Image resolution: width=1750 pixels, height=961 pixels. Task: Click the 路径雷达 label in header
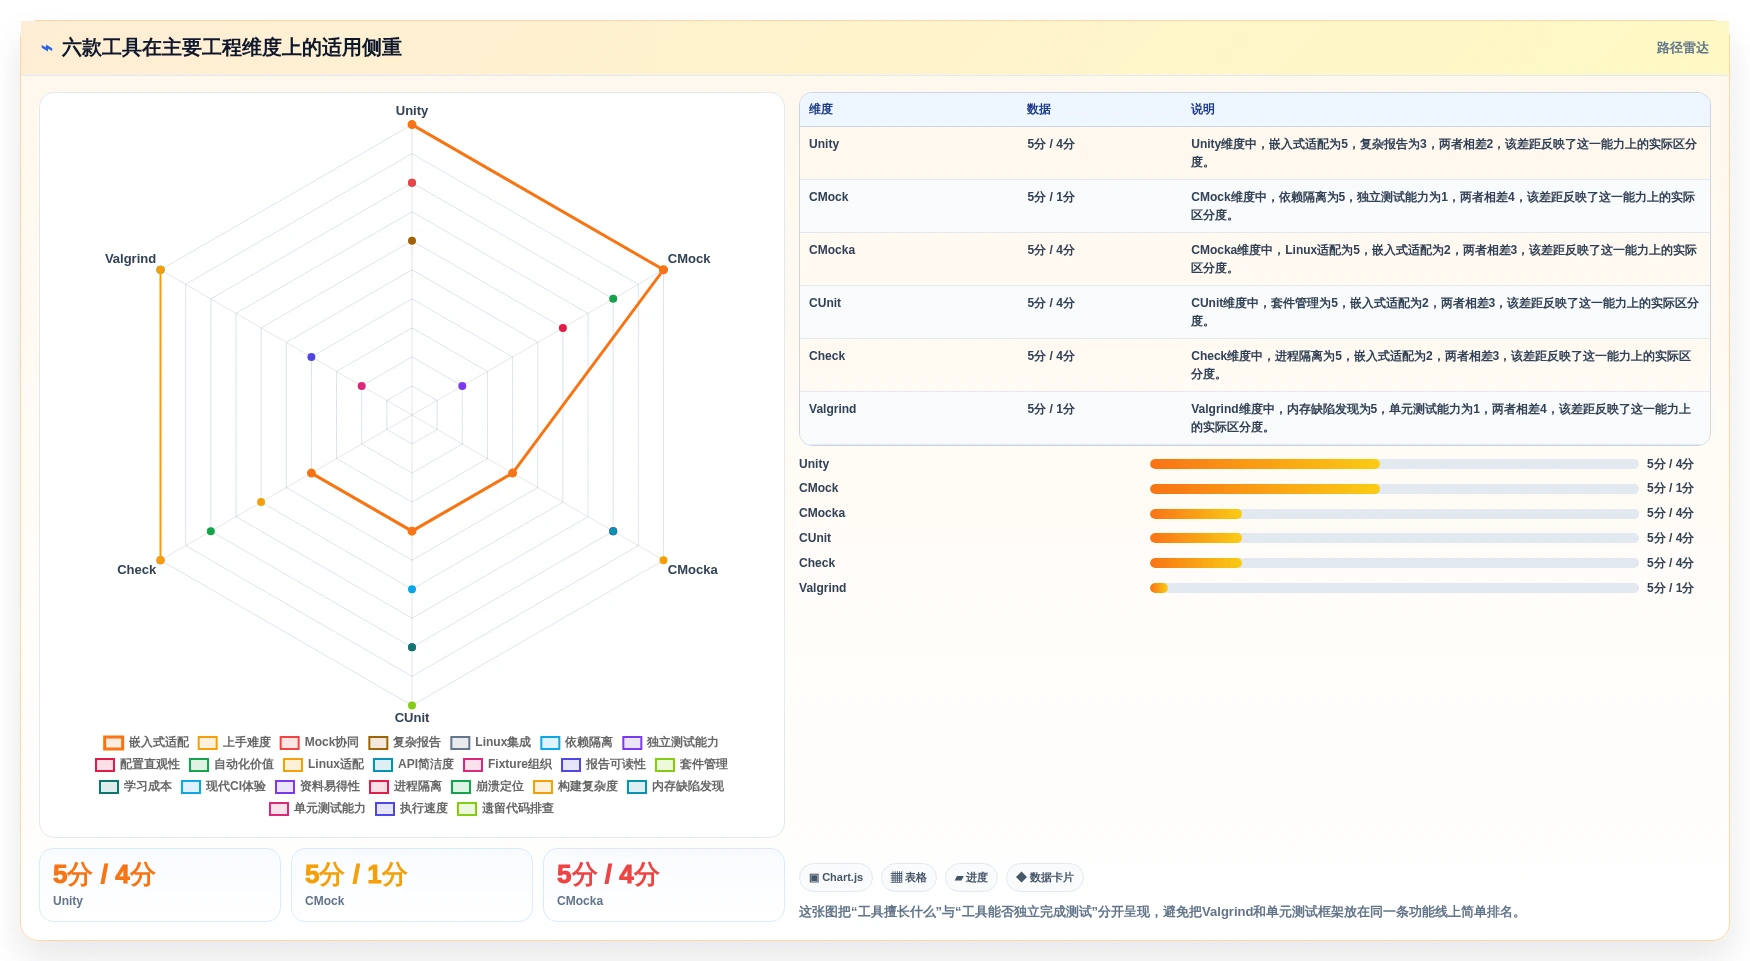click(1682, 48)
